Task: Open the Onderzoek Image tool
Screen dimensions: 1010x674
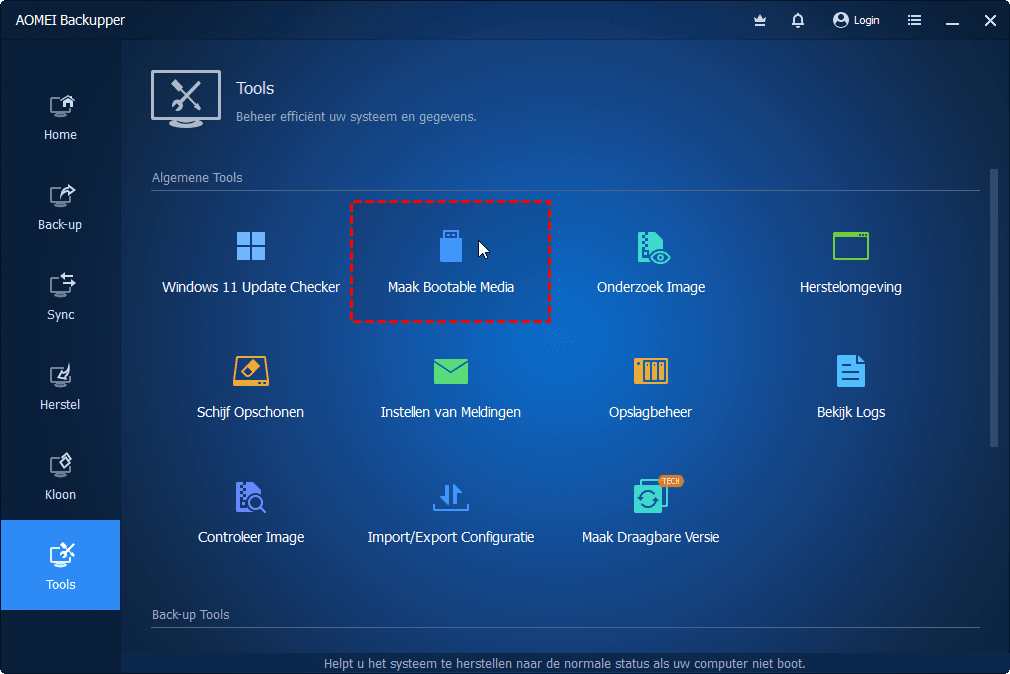Action: (x=651, y=262)
